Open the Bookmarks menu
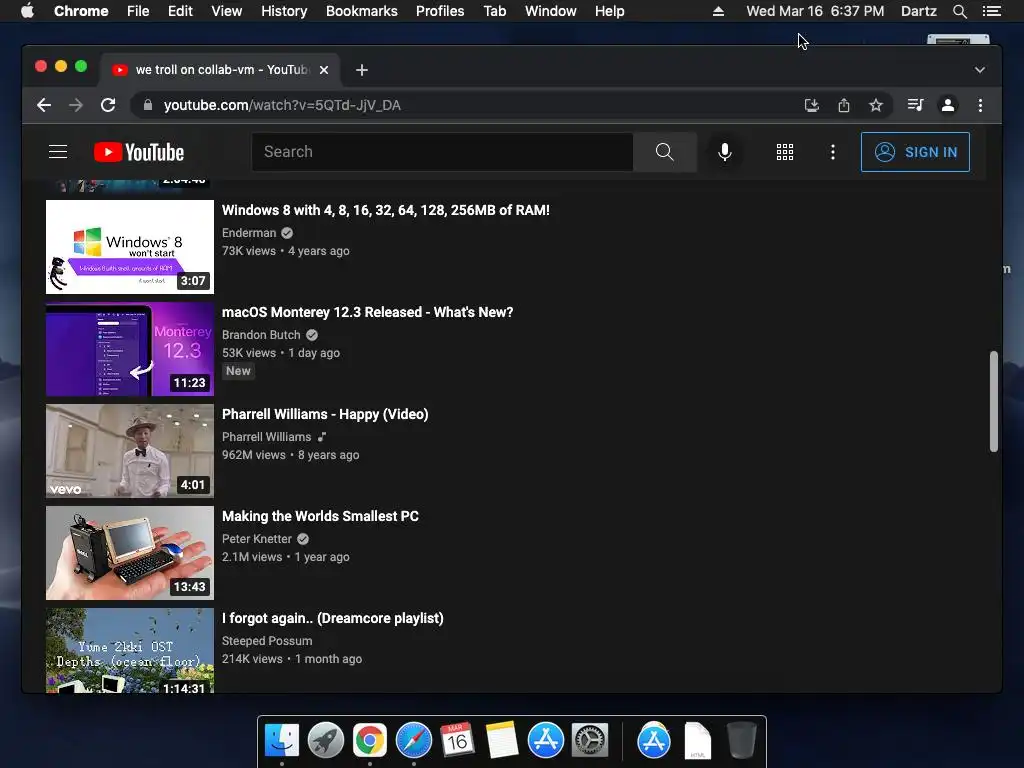This screenshot has height=768, width=1024. coord(361,11)
